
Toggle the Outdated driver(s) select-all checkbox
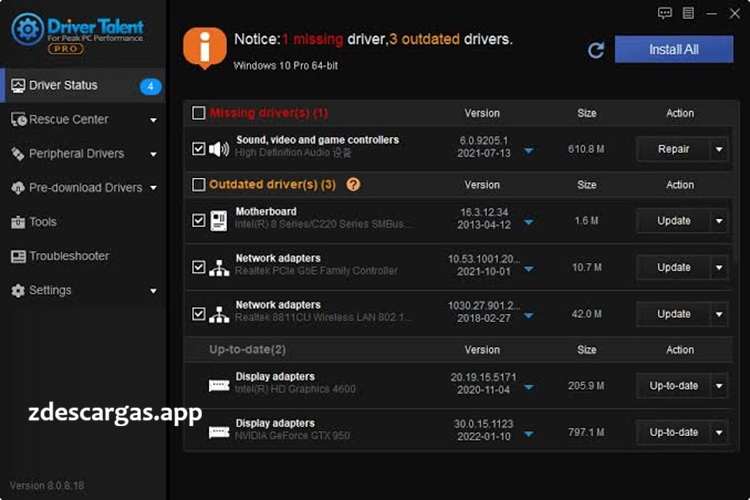pyautogui.click(x=199, y=184)
